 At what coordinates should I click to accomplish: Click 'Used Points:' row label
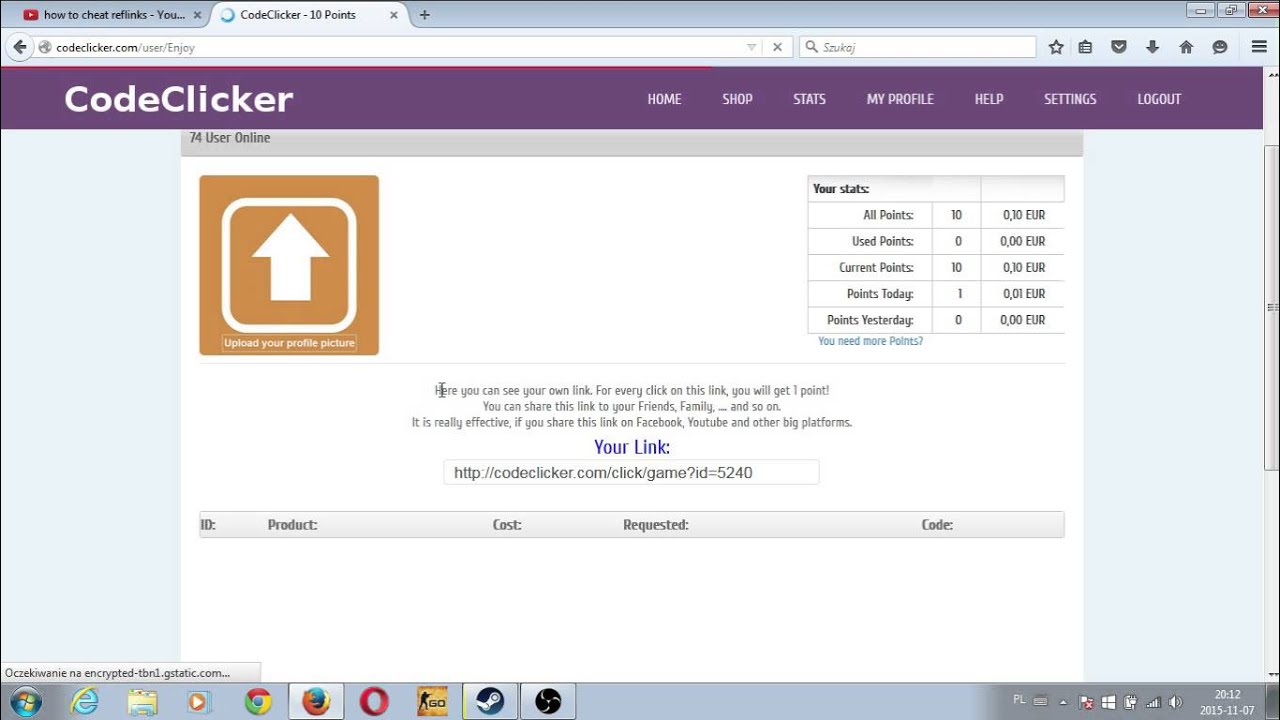[882, 241]
